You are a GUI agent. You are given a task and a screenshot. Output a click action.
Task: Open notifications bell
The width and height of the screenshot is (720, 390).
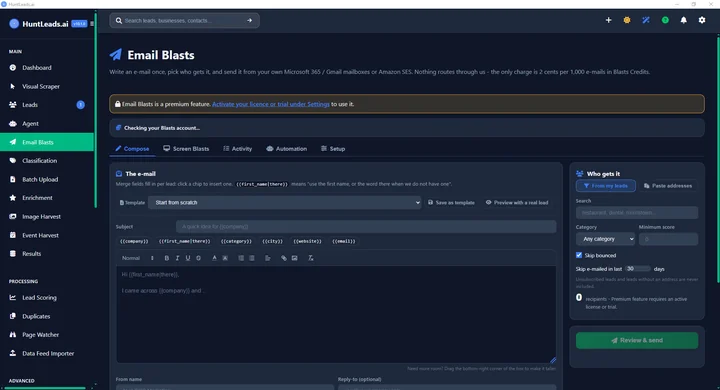(684, 20)
